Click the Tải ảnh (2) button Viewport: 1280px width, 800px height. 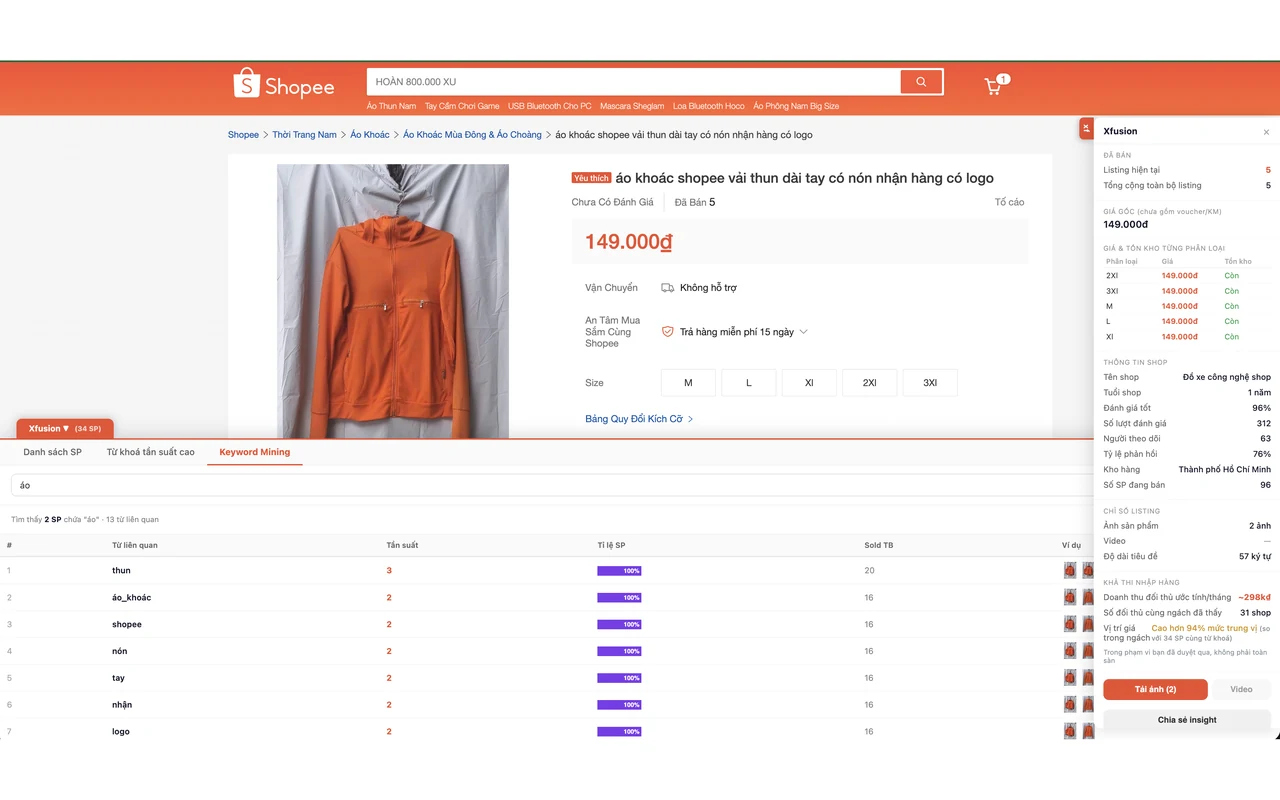click(1155, 689)
